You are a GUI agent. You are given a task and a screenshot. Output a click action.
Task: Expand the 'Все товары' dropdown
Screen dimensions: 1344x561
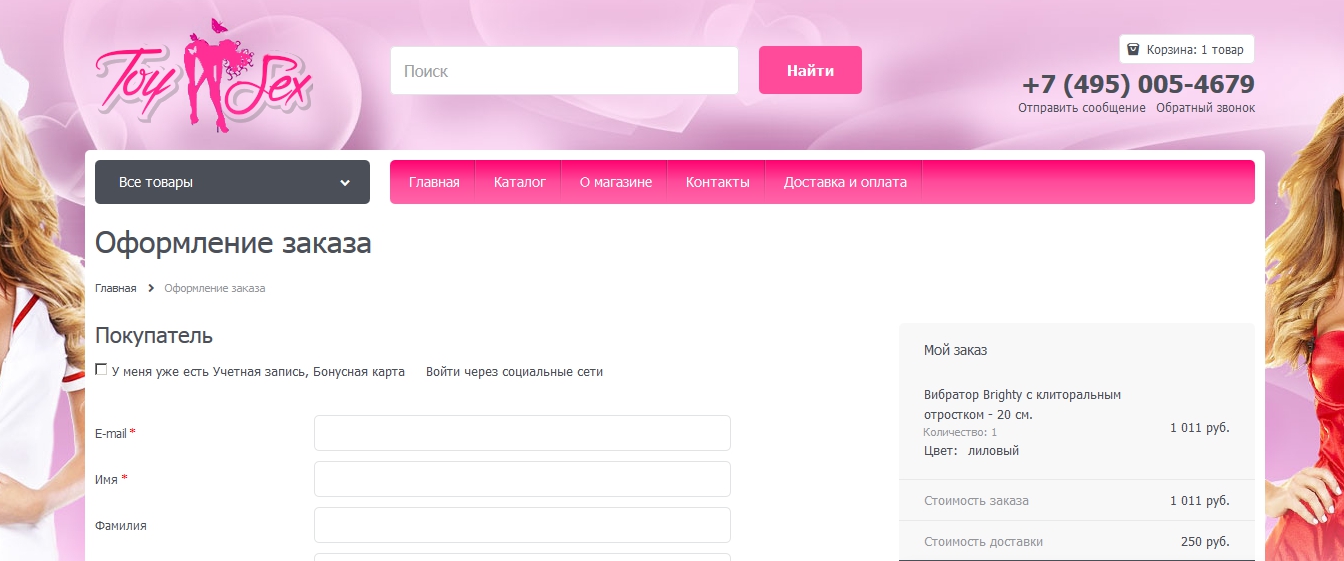tap(232, 182)
